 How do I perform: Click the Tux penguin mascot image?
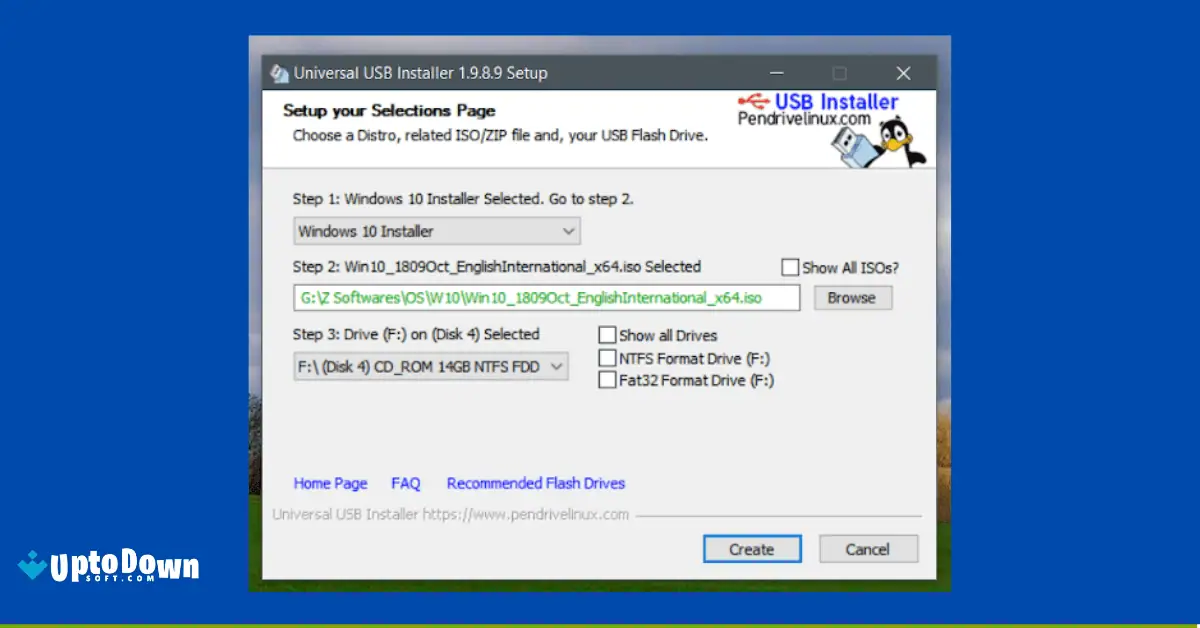tap(896, 134)
